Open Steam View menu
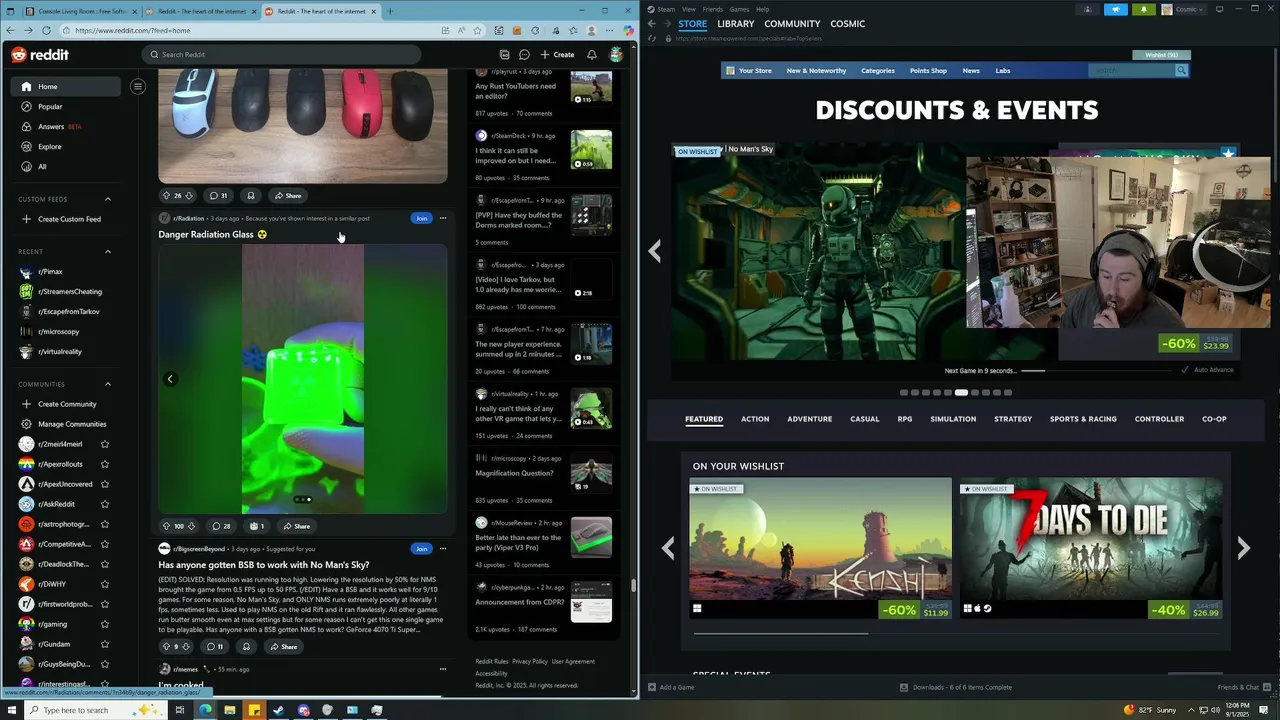Viewport: 1280px width, 720px height. click(x=689, y=9)
